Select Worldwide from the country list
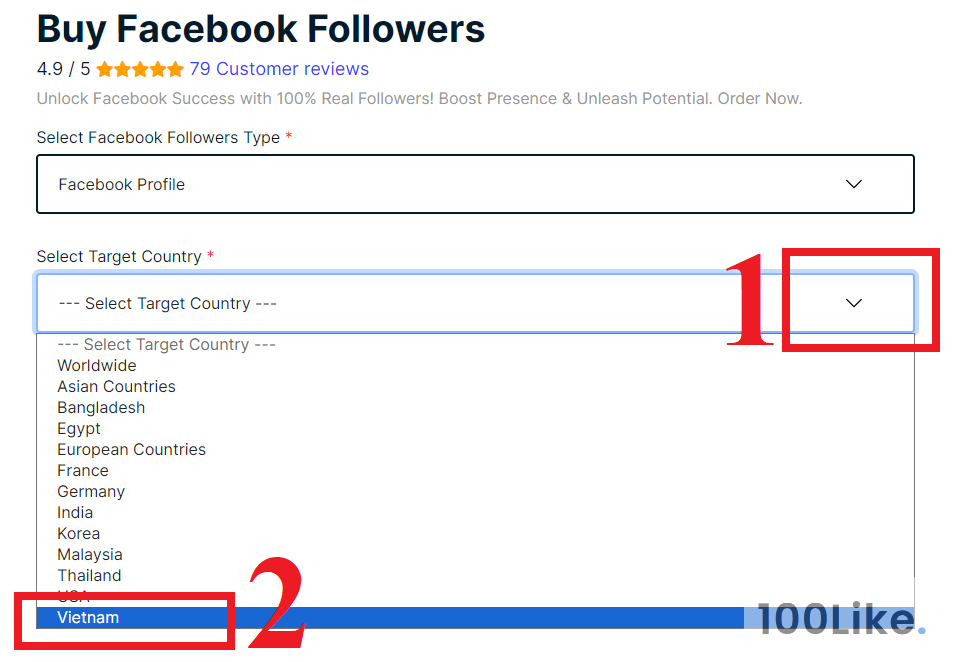The image size is (954, 662). point(97,366)
